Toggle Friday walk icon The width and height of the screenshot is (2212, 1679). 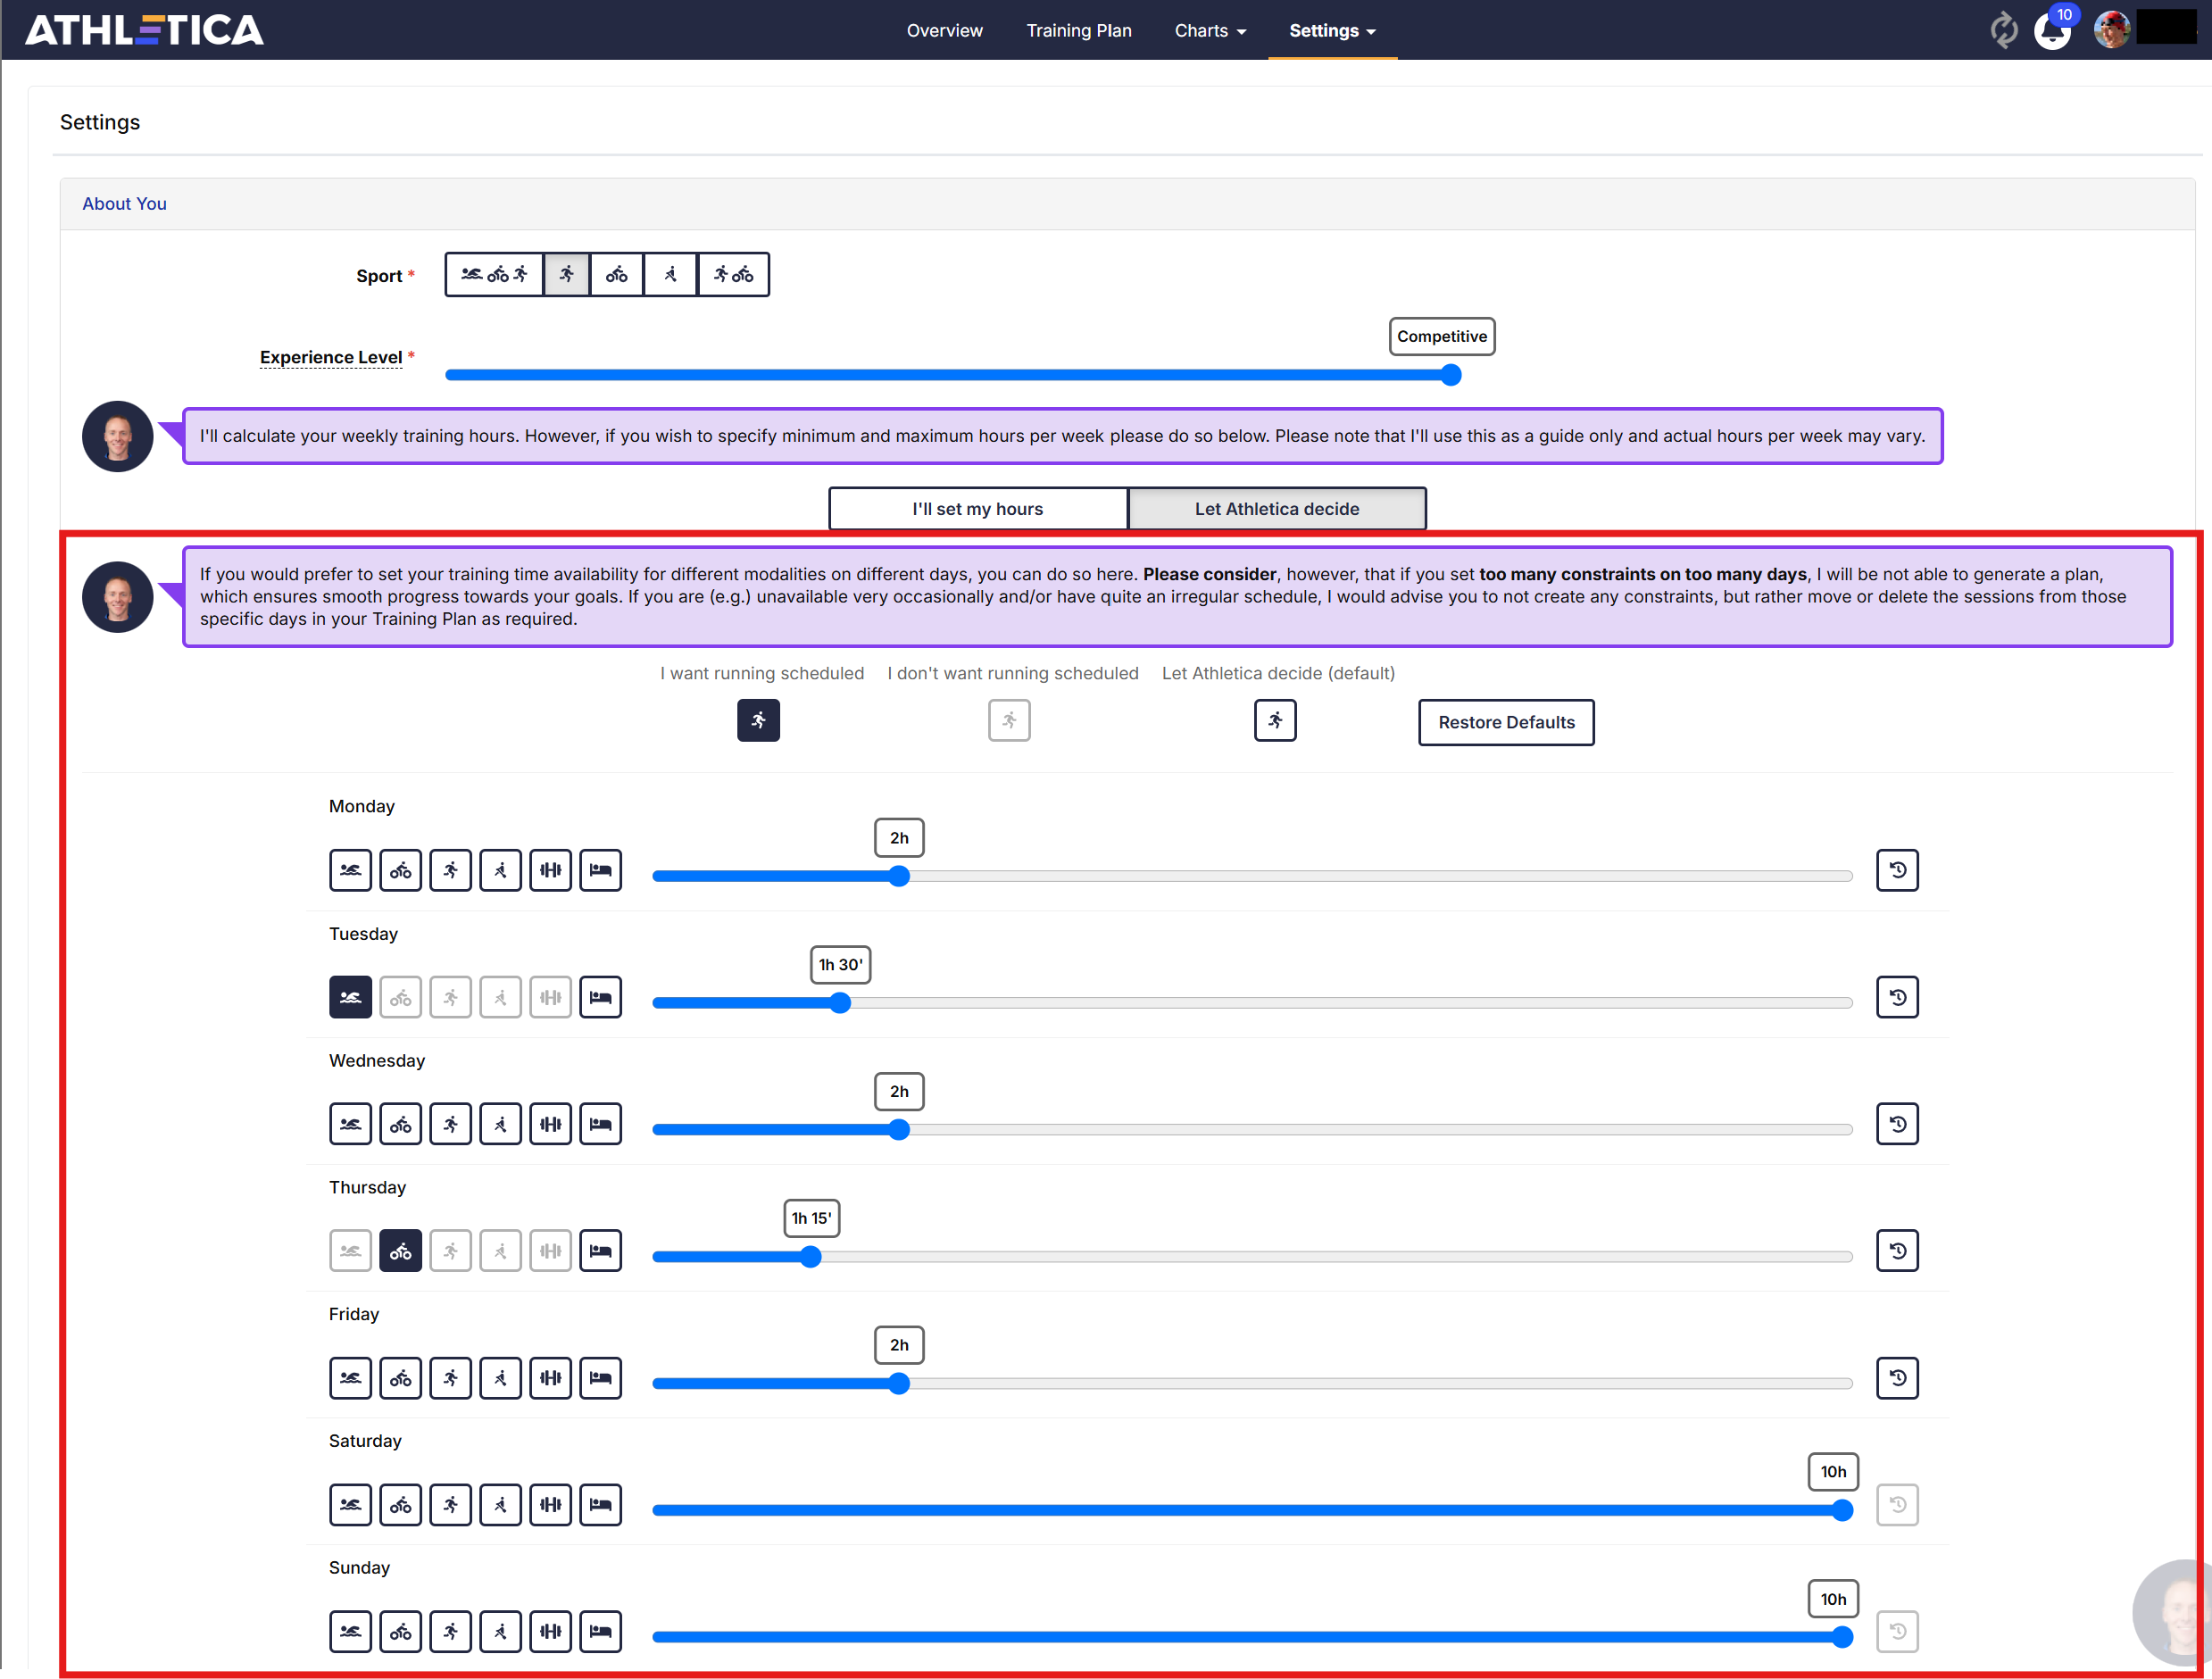click(500, 1378)
